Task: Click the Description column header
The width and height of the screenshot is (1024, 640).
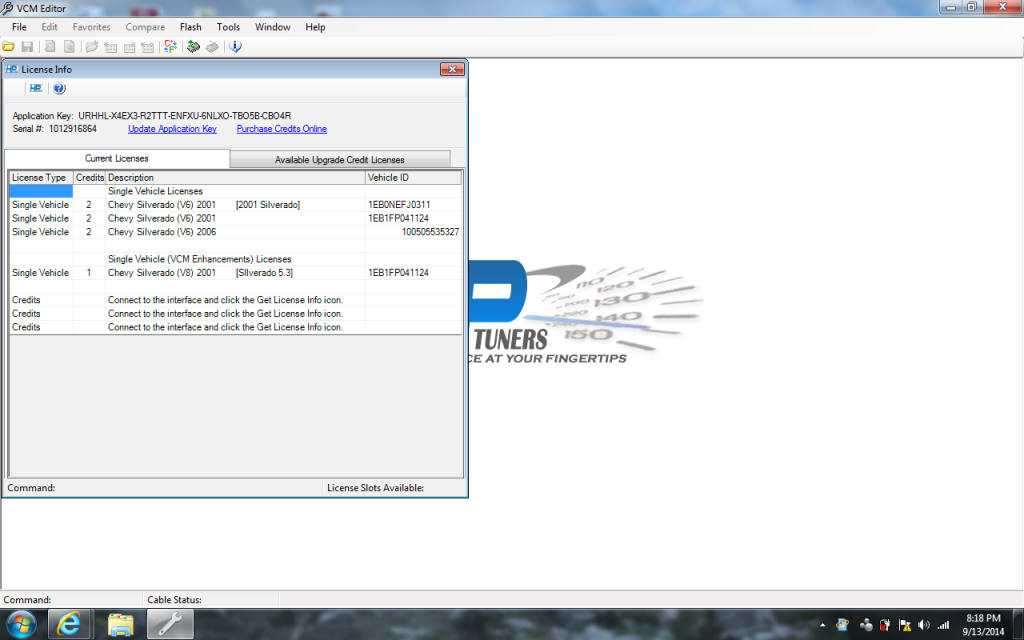Action: click(235, 177)
